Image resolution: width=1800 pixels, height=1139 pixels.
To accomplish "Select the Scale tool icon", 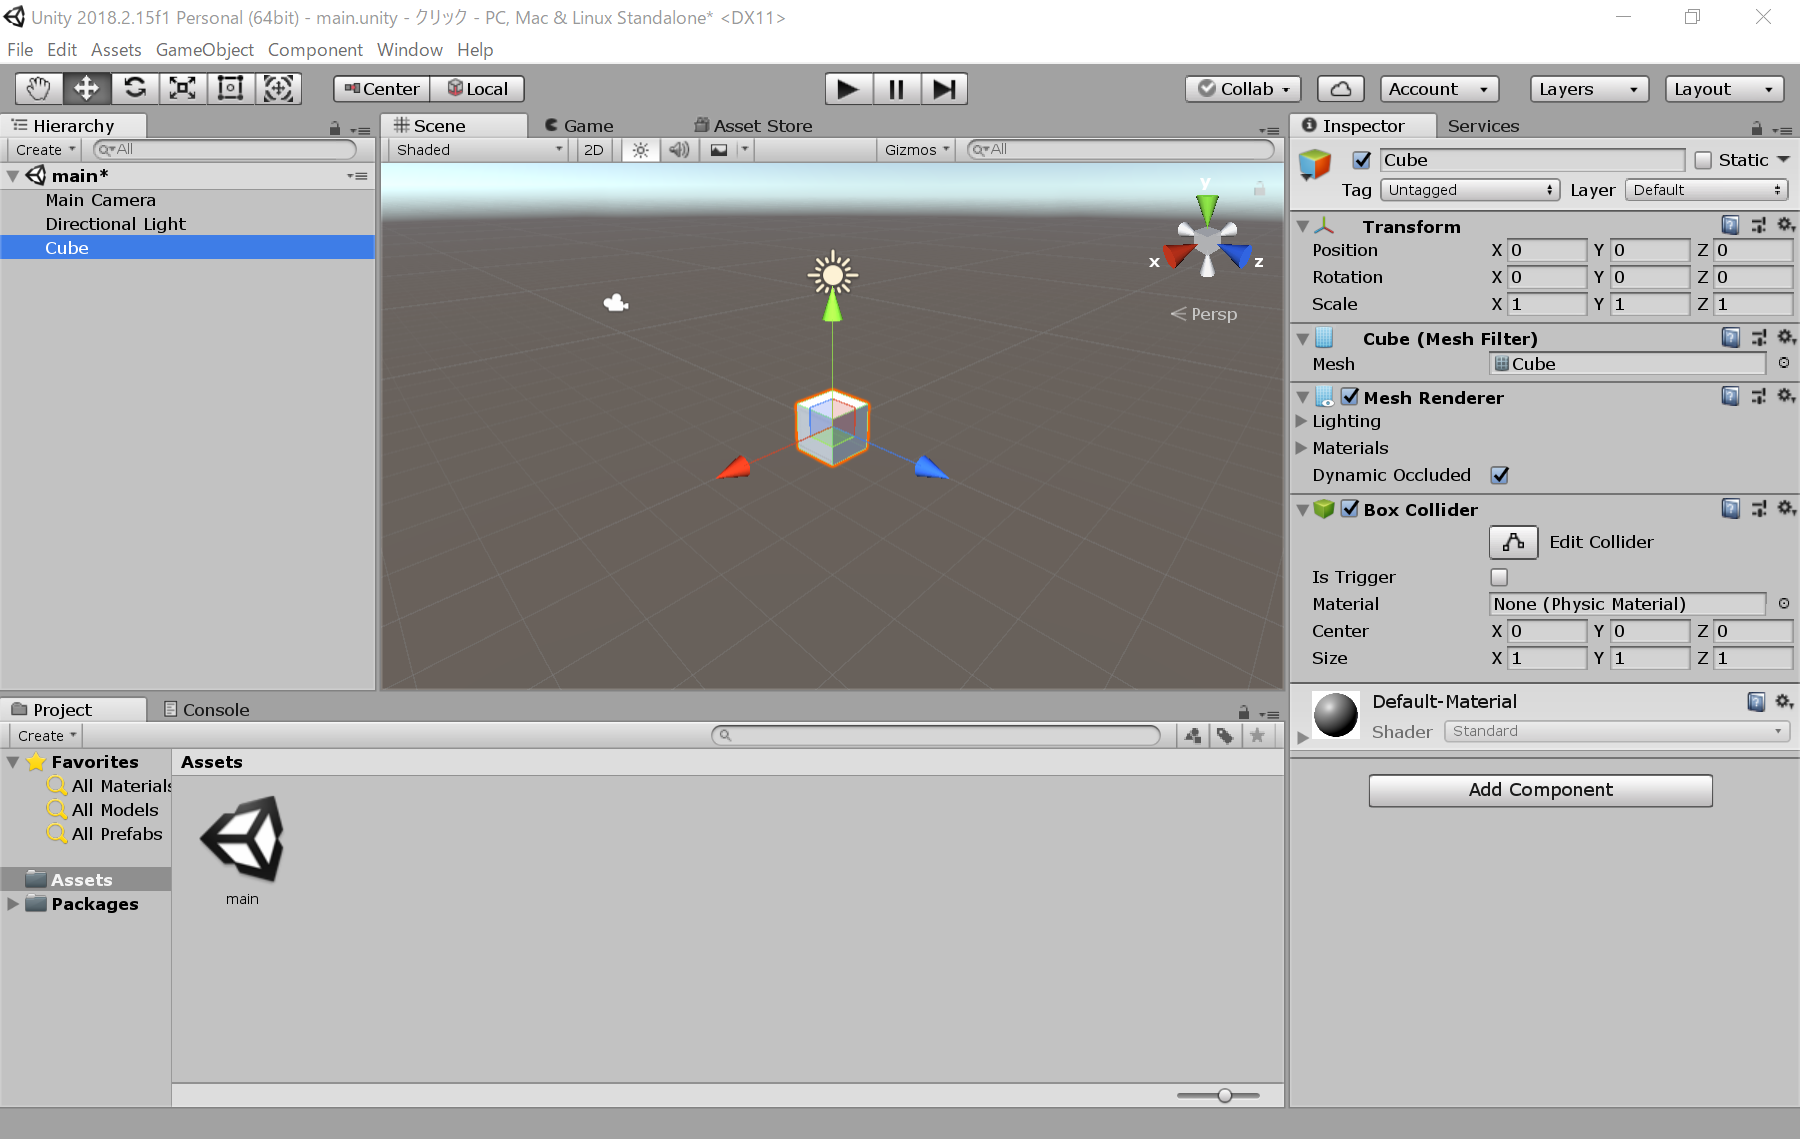I will 183,89.
